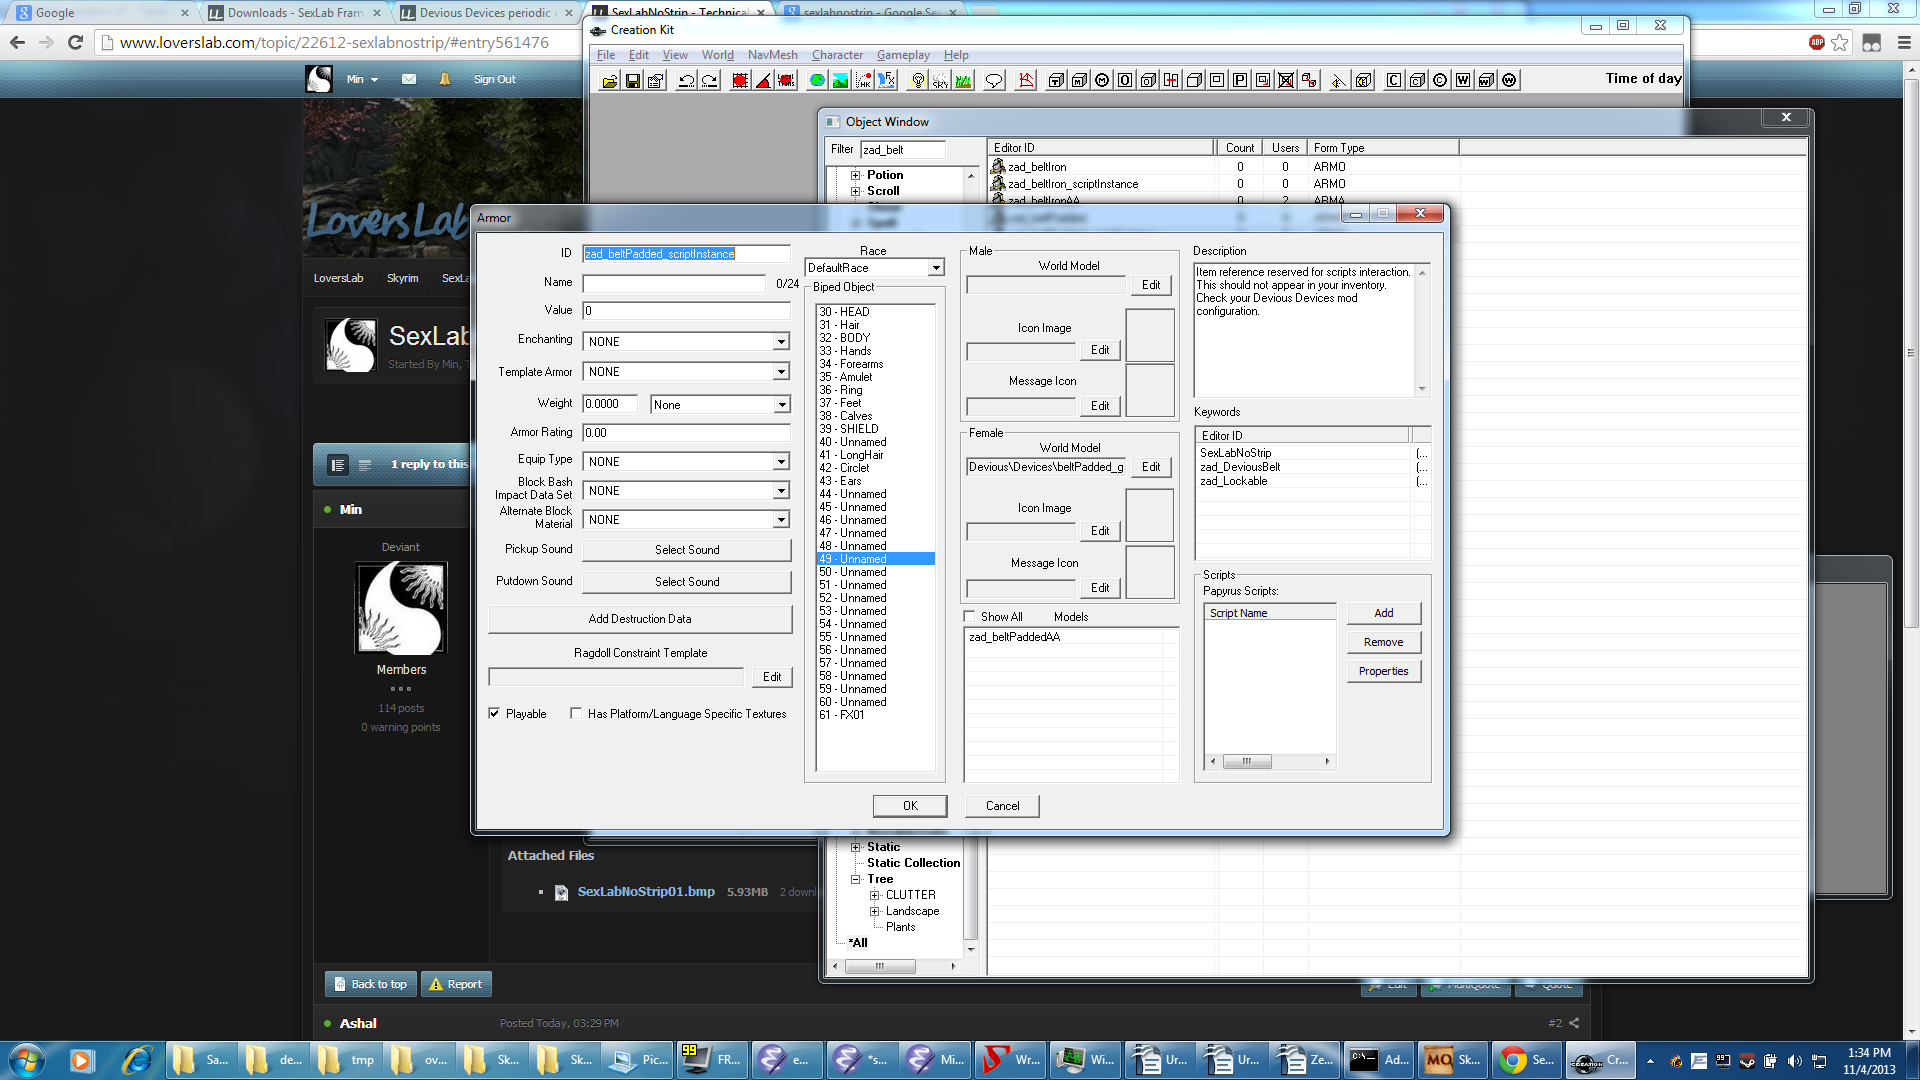Expand the Static tree node

856,847
